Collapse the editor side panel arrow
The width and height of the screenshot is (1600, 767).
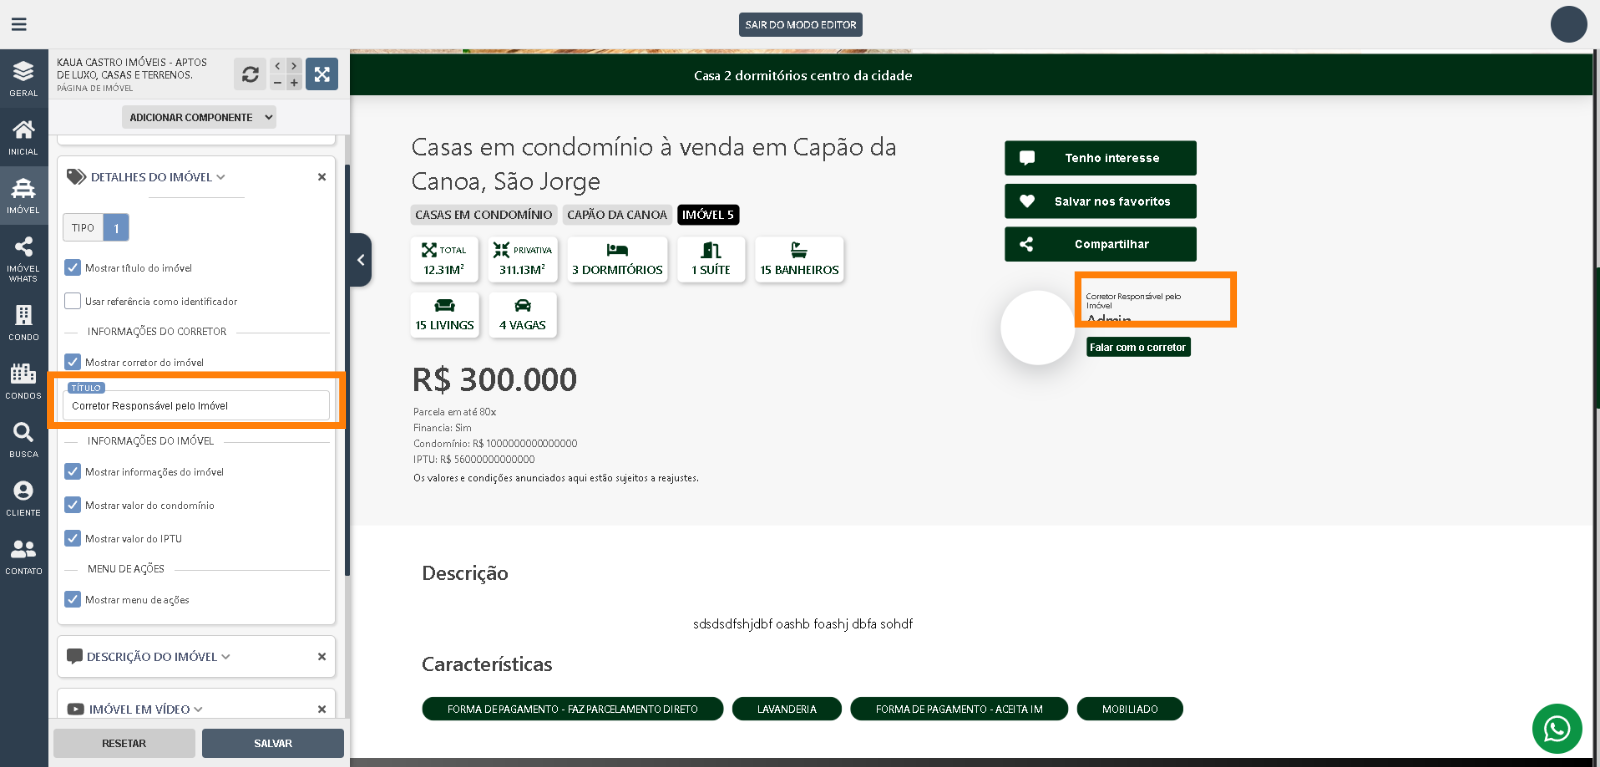coord(361,260)
